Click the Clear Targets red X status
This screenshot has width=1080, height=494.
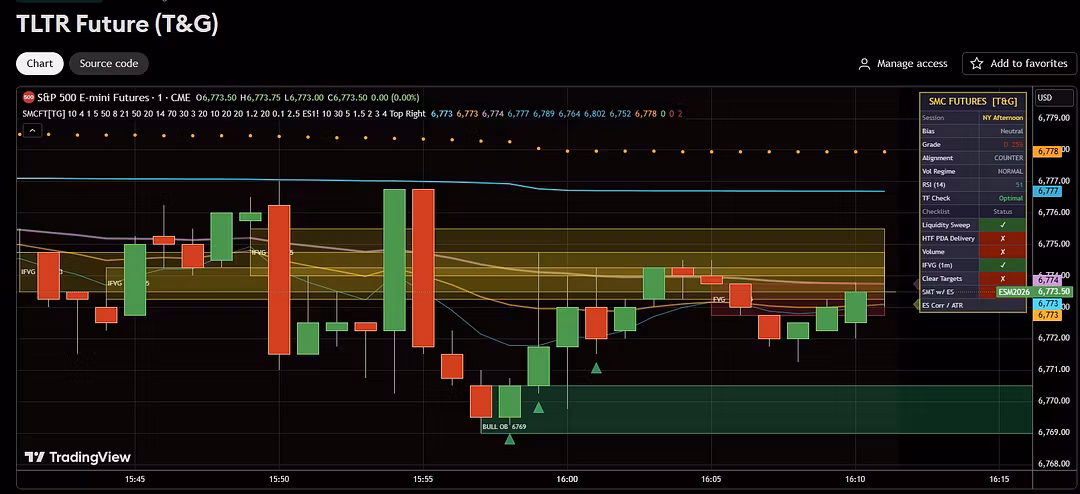[x=1002, y=279]
